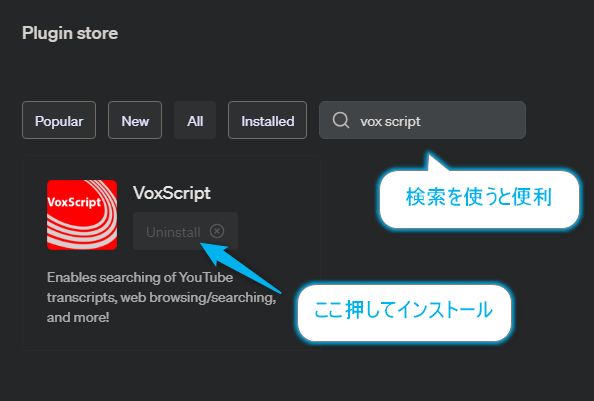Viewport: 594px width, 401px height.
Task: Click the magnifying glass search icon
Action: pyautogui.click(x=341, y=120)
